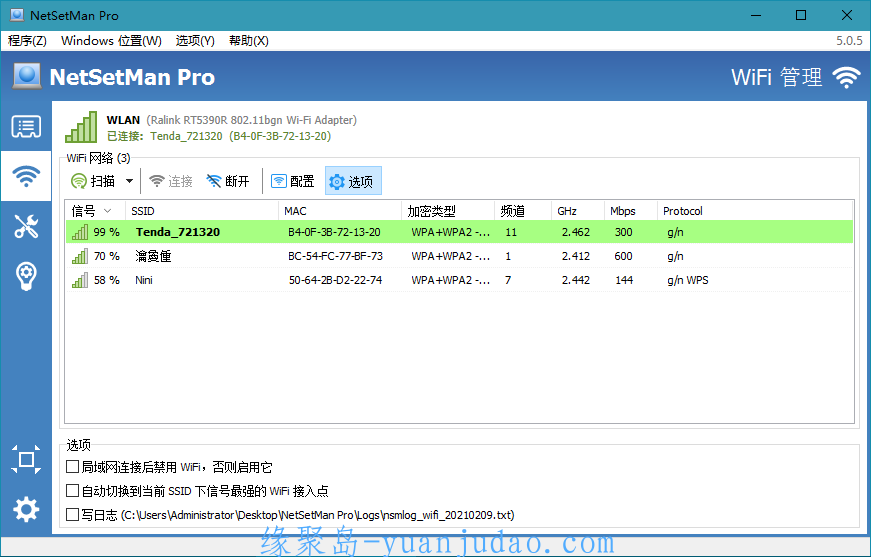Click 断开 to disconnect WiFi
The image size is (871, 557).
[x=228, y=181]
